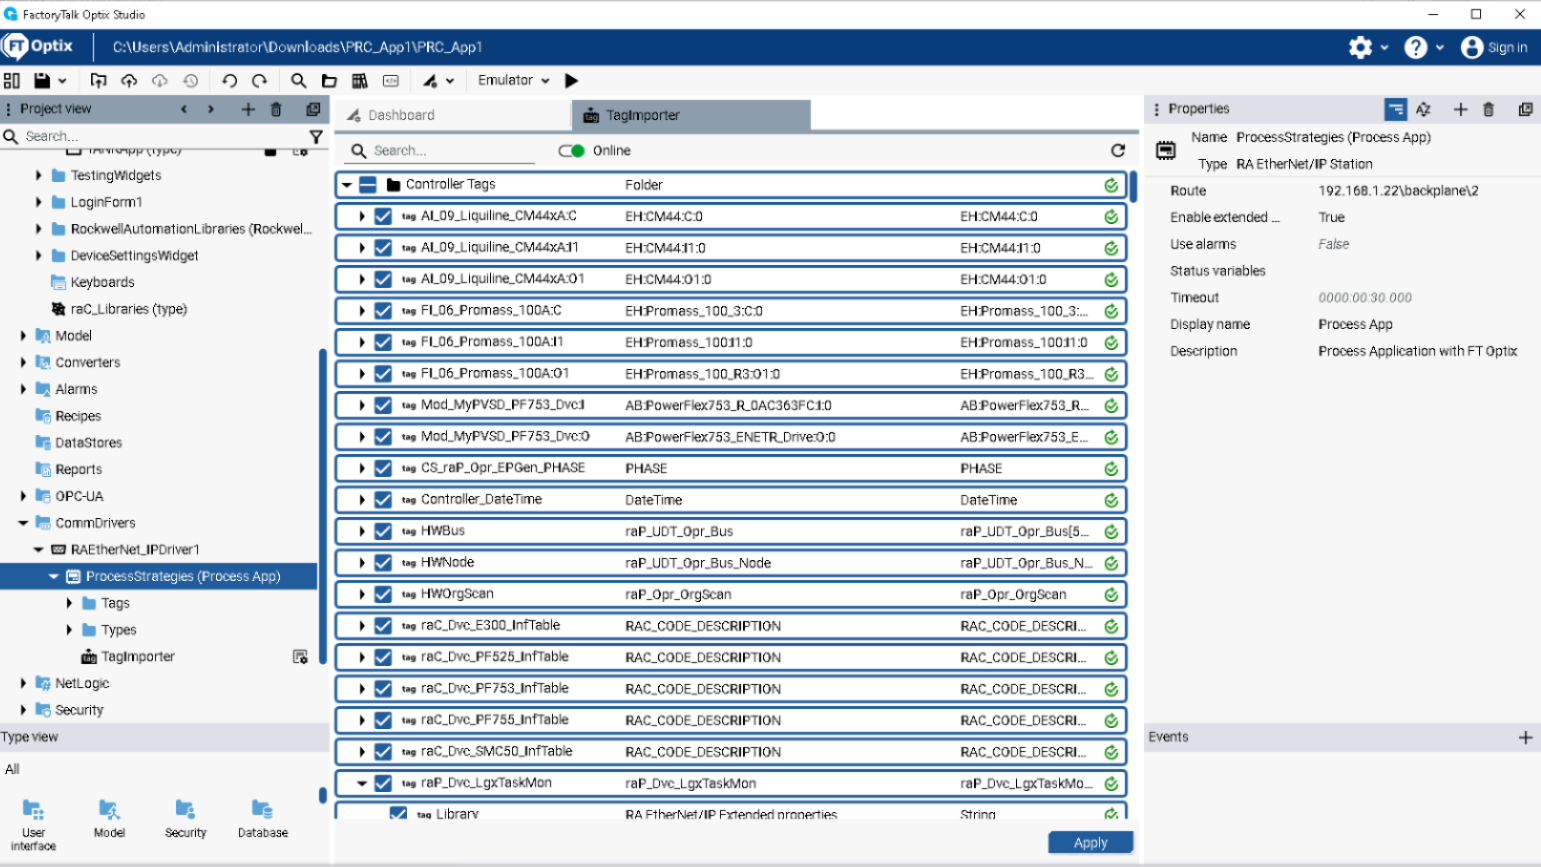This screenshot has width=1541, height=867.
Task: Expand the HWNode tag row
Action: click(362, 563)
